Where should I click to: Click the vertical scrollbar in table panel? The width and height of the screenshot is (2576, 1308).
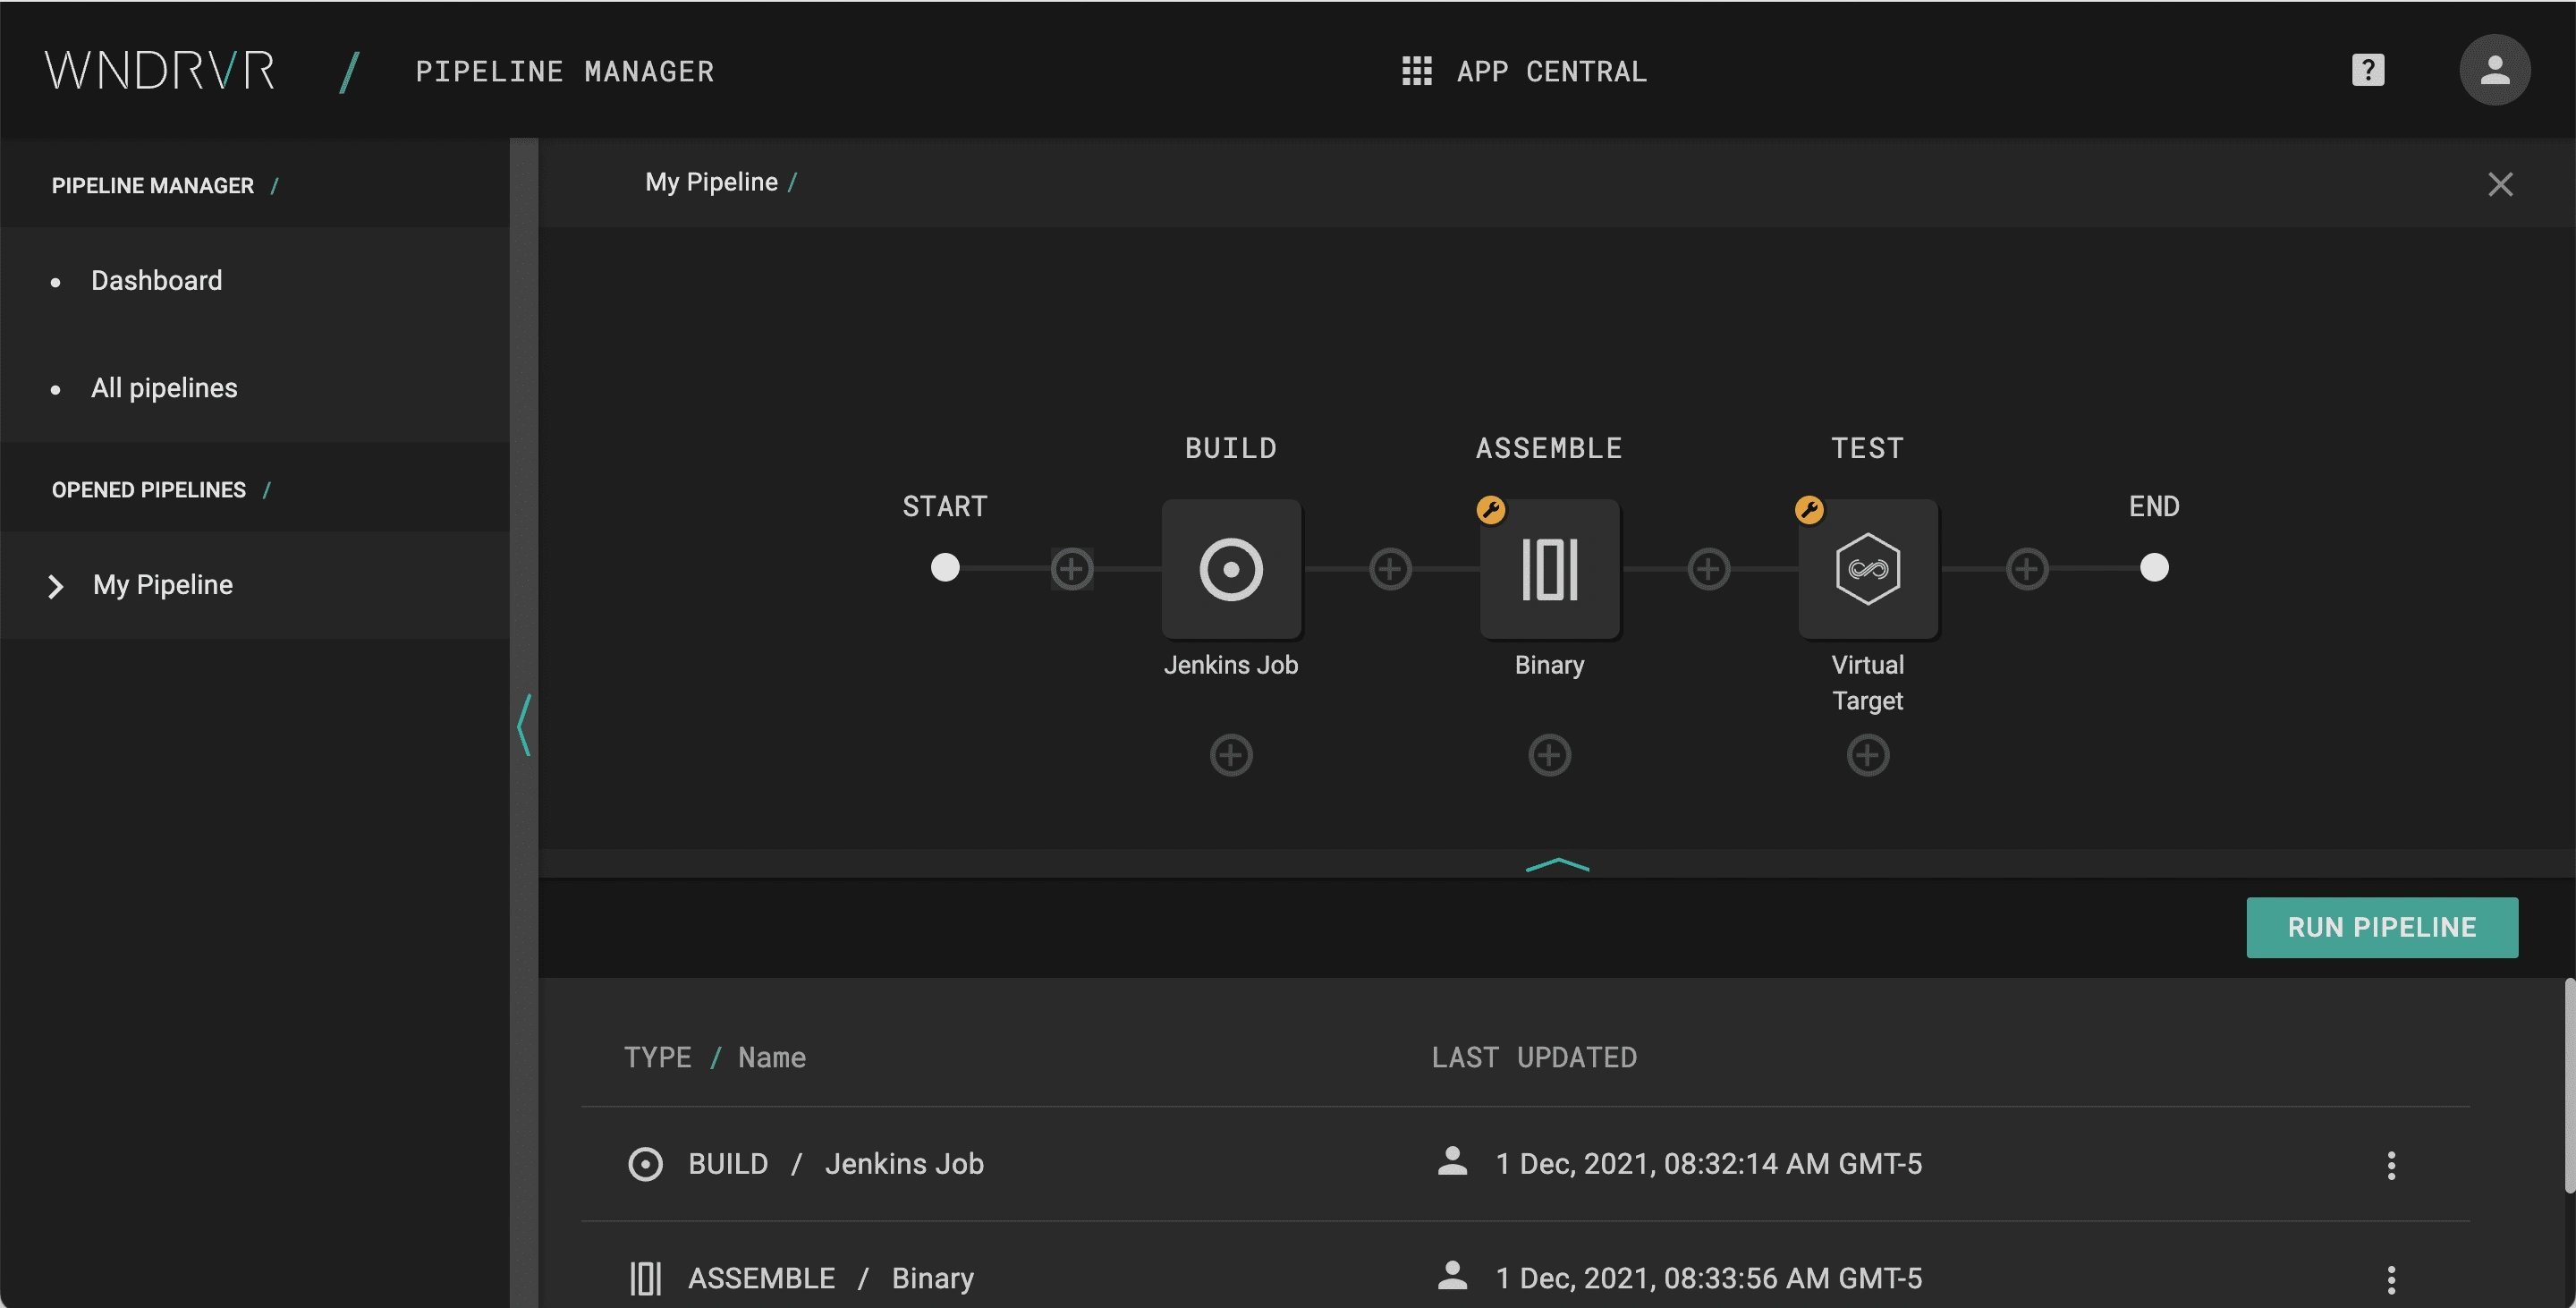[x=2568, y=1086]
